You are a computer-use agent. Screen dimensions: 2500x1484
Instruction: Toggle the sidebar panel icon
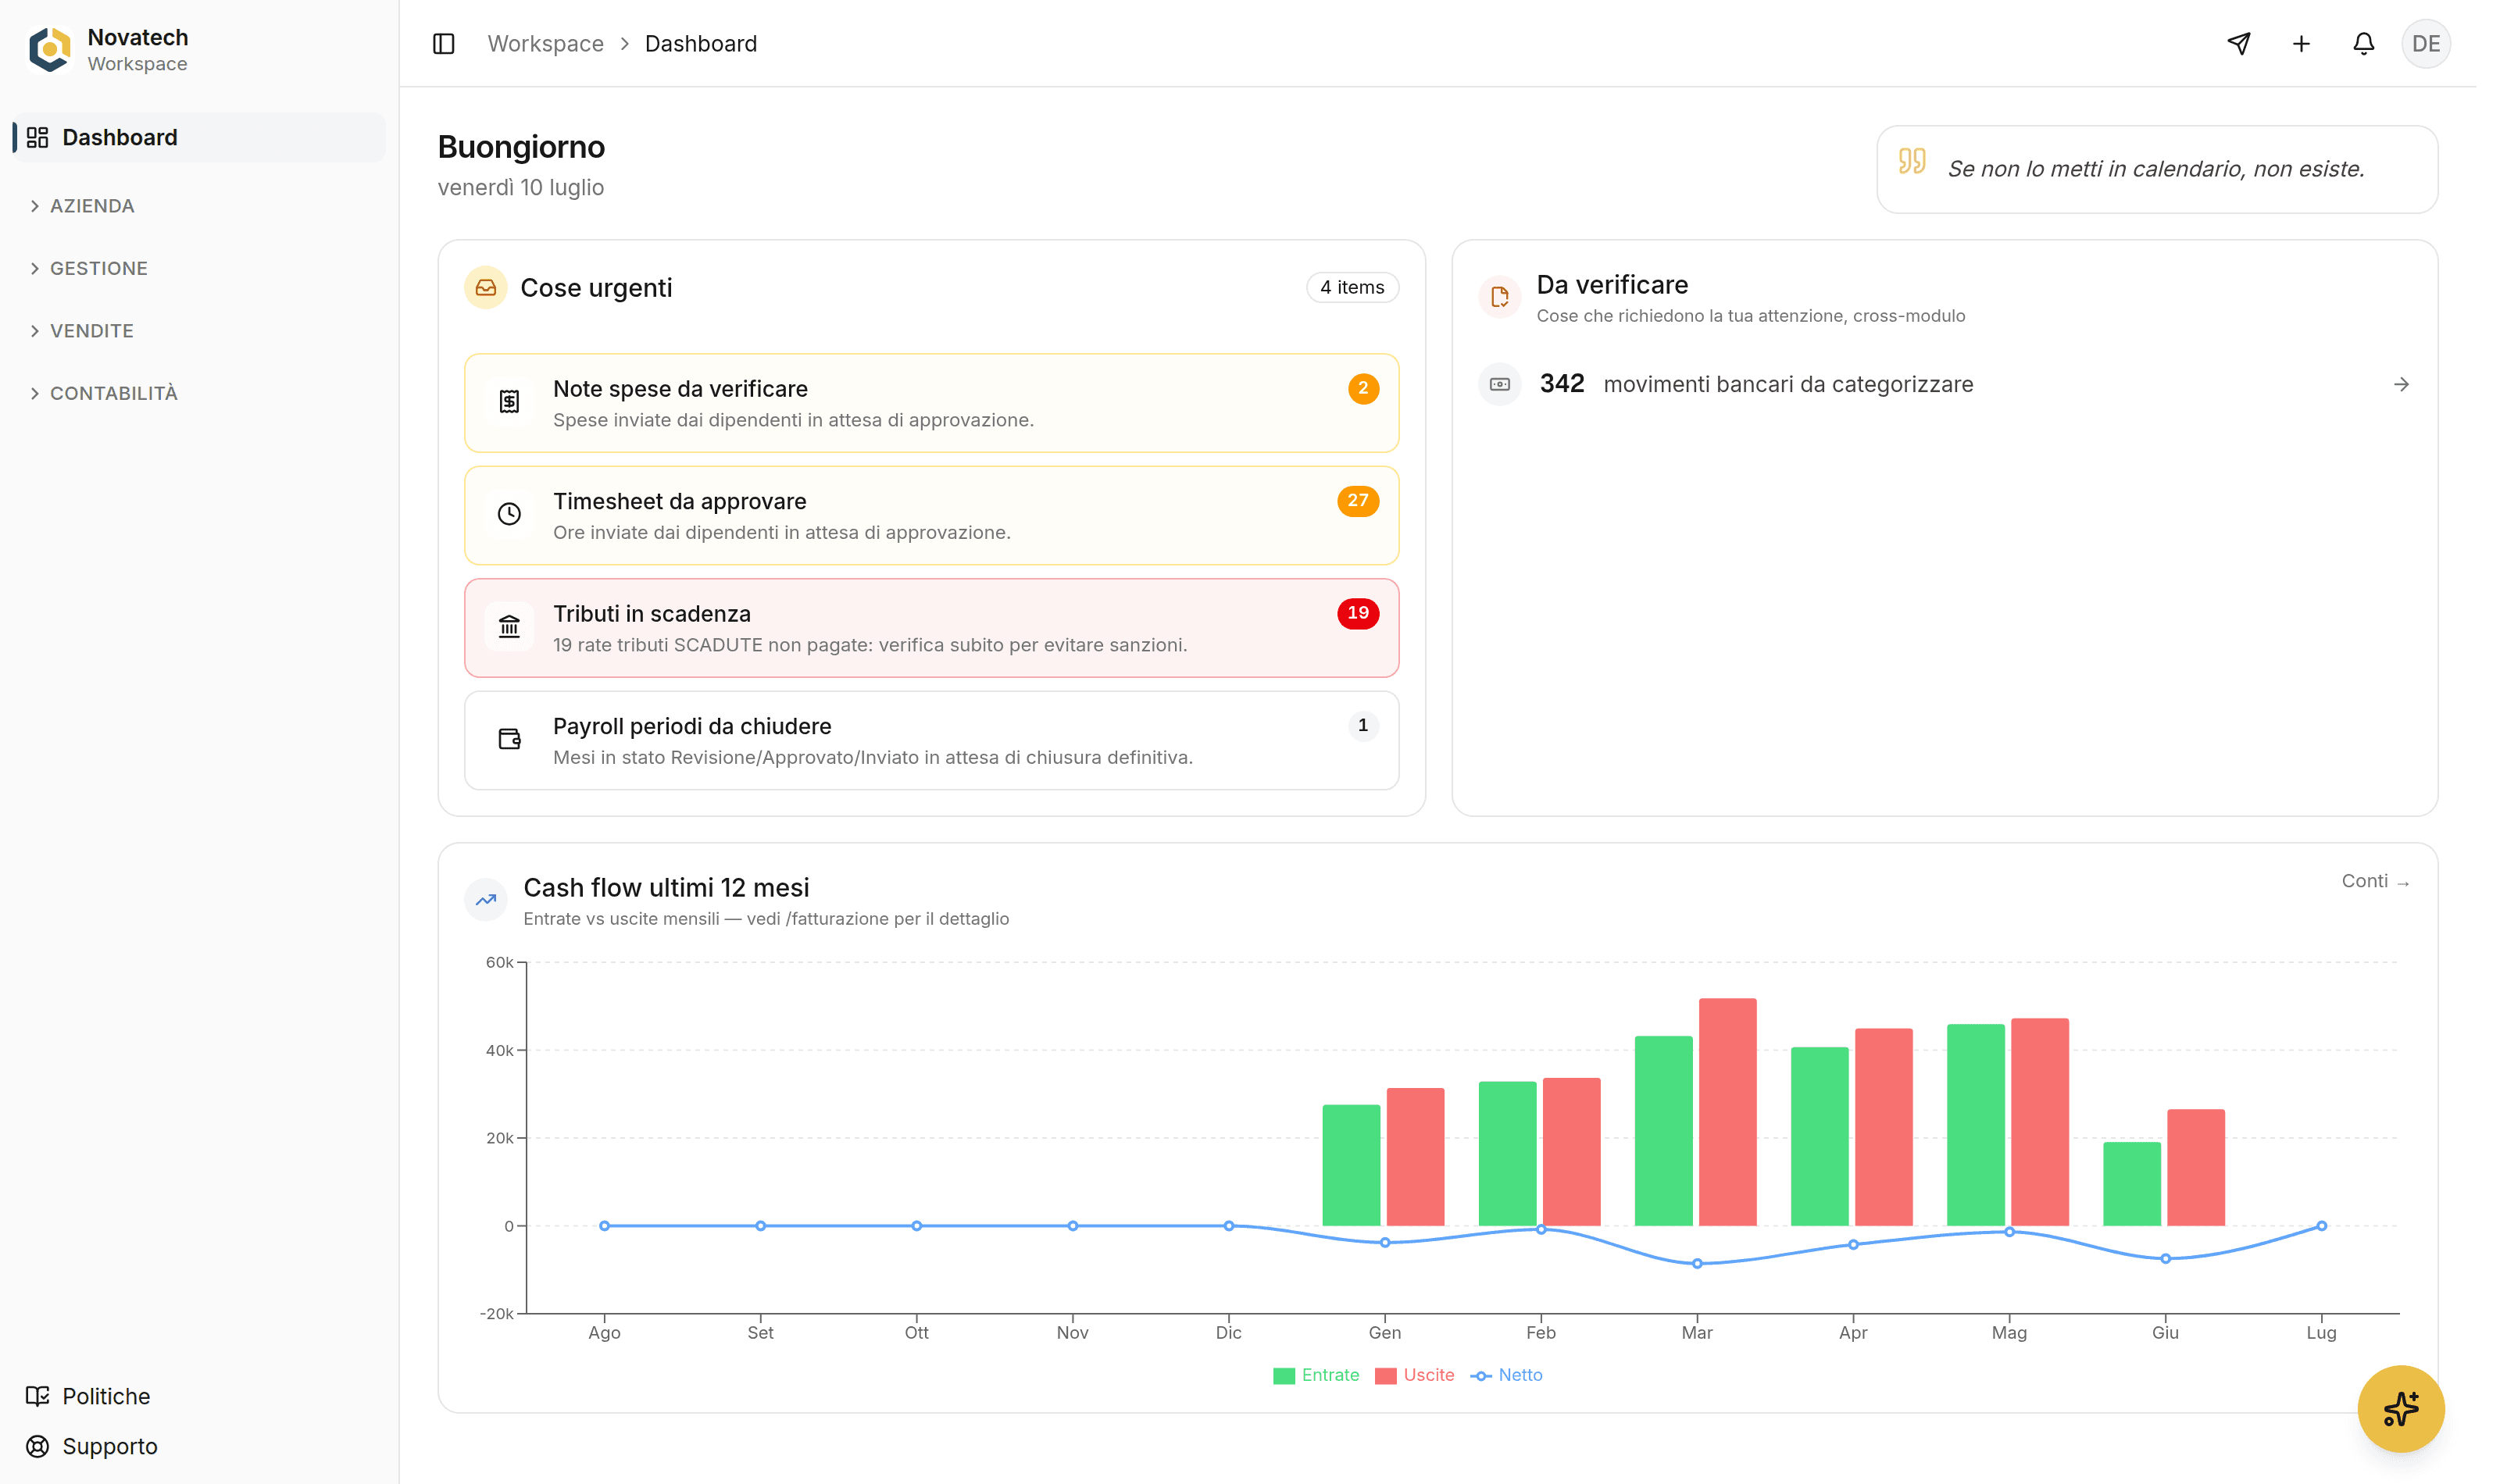pos(444,44)
